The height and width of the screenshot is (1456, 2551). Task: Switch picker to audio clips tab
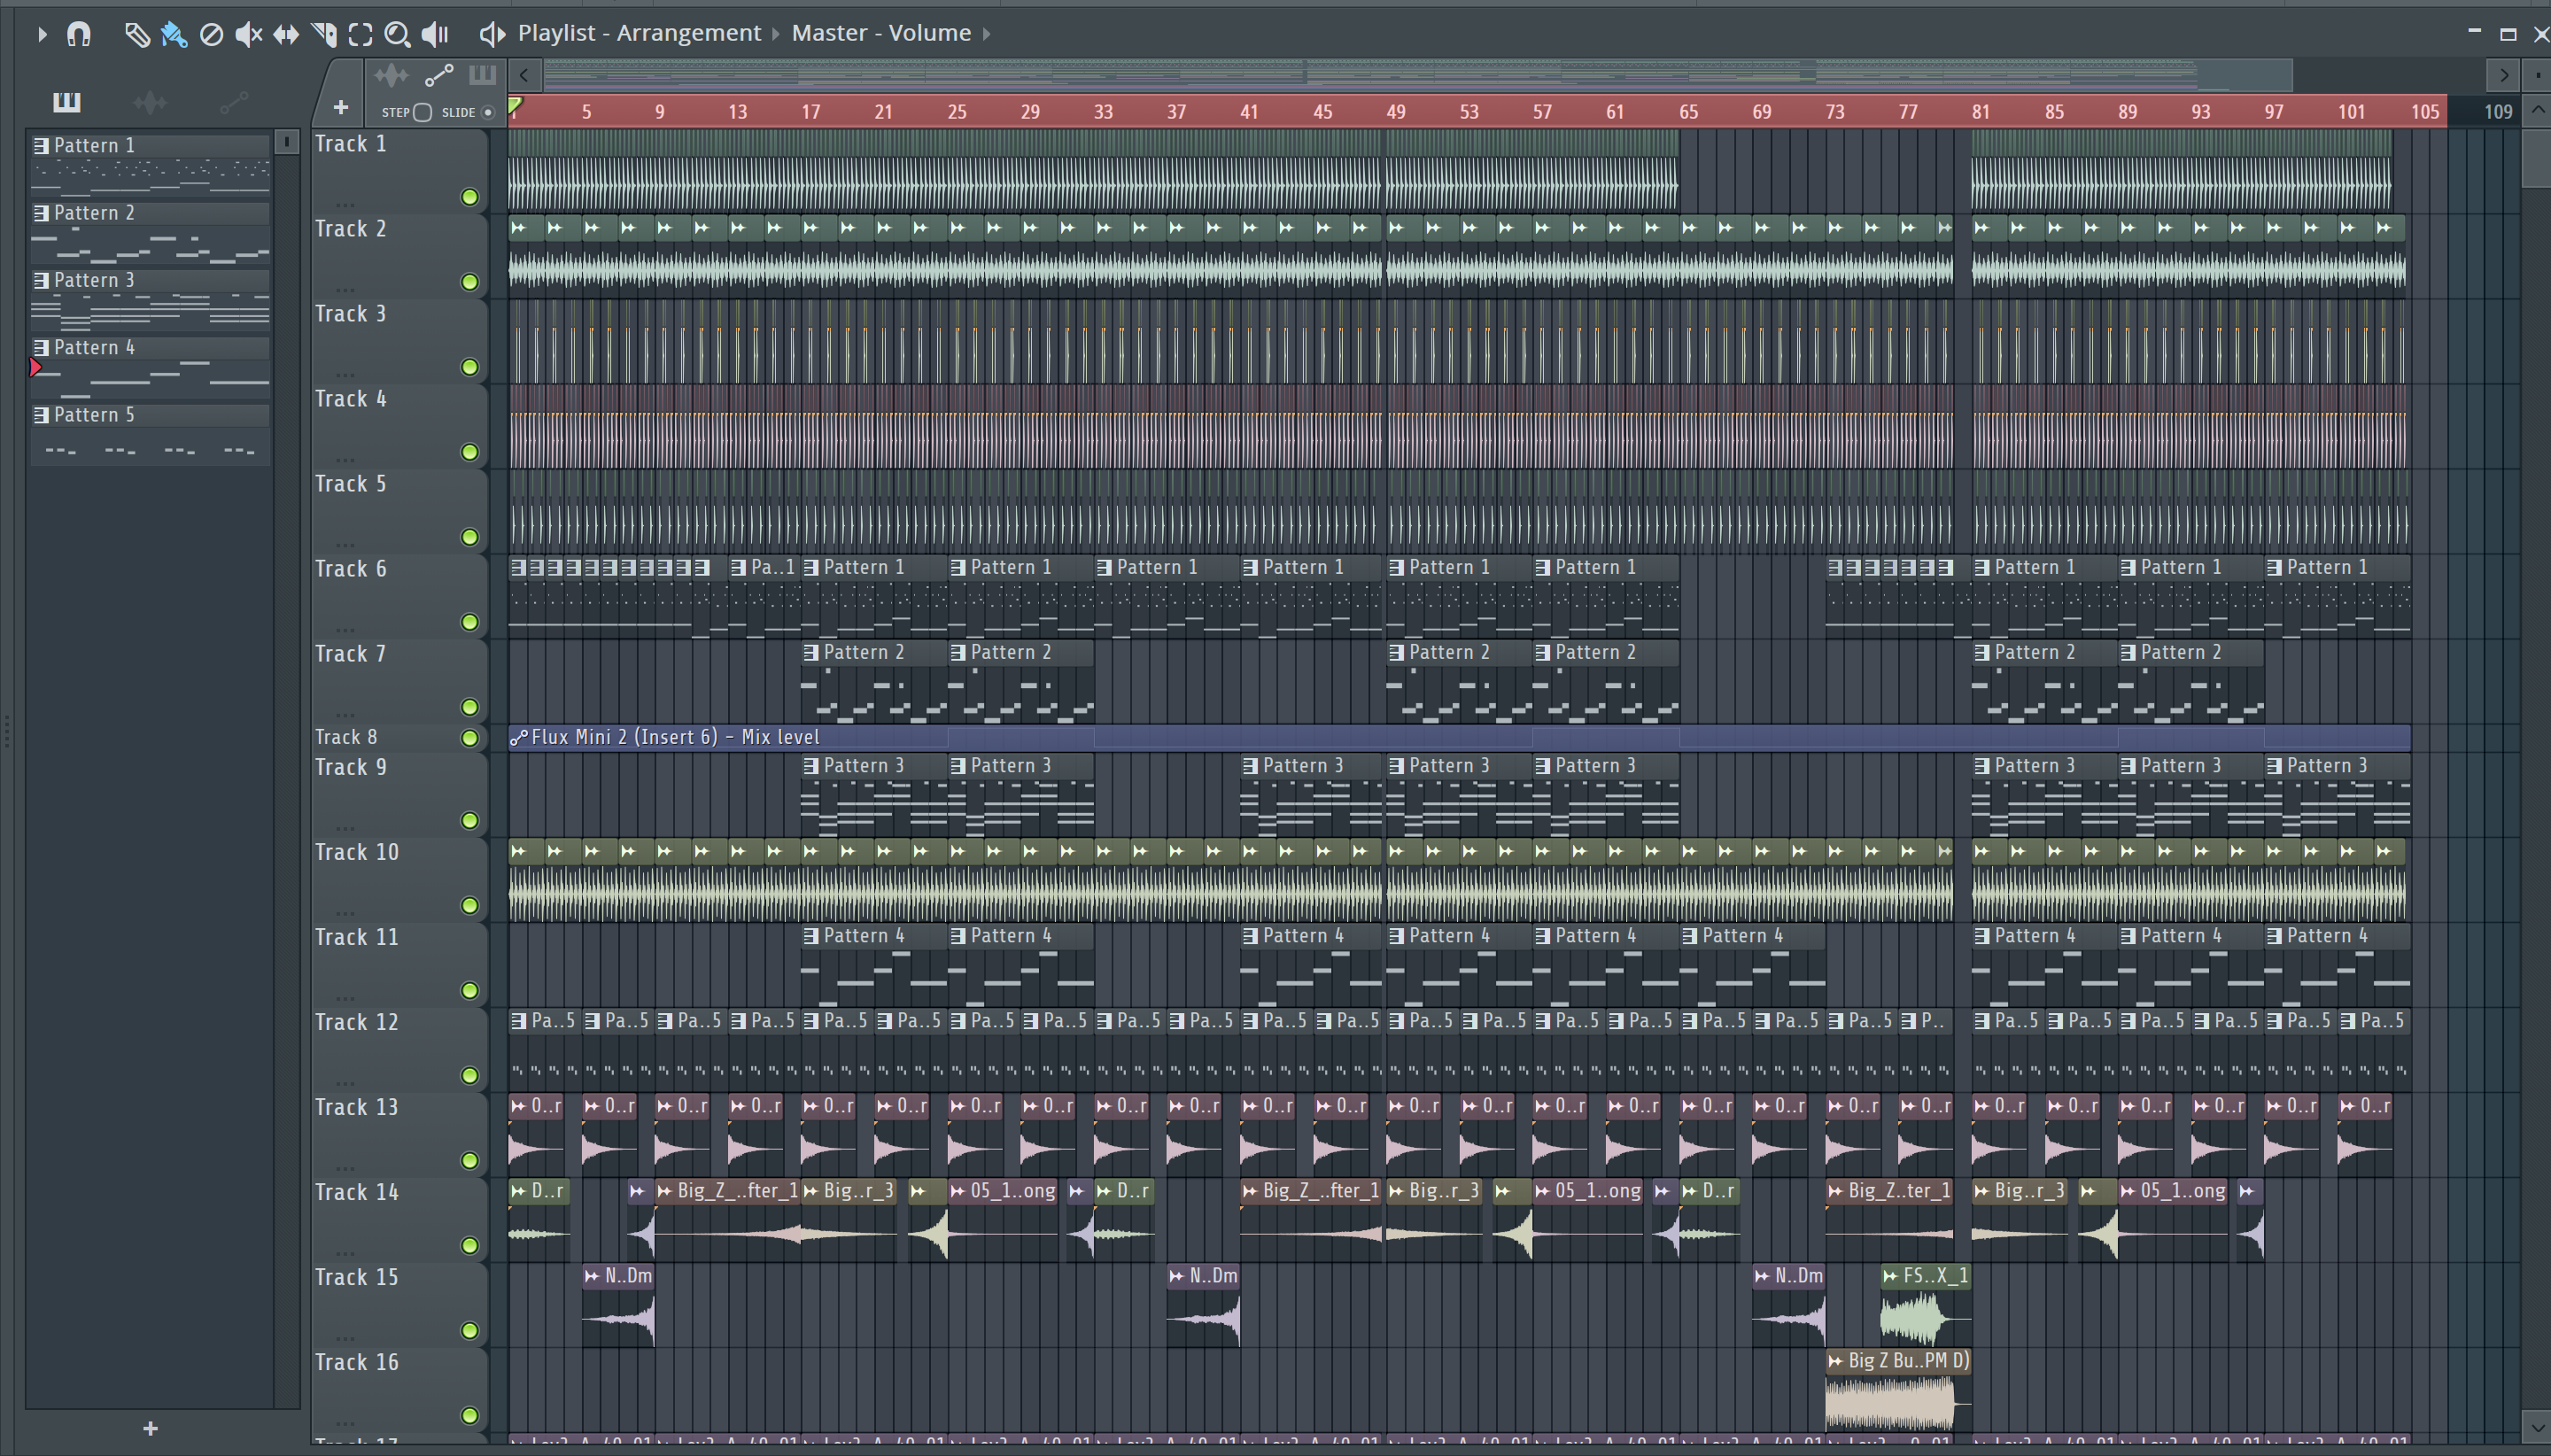[150, 101]
